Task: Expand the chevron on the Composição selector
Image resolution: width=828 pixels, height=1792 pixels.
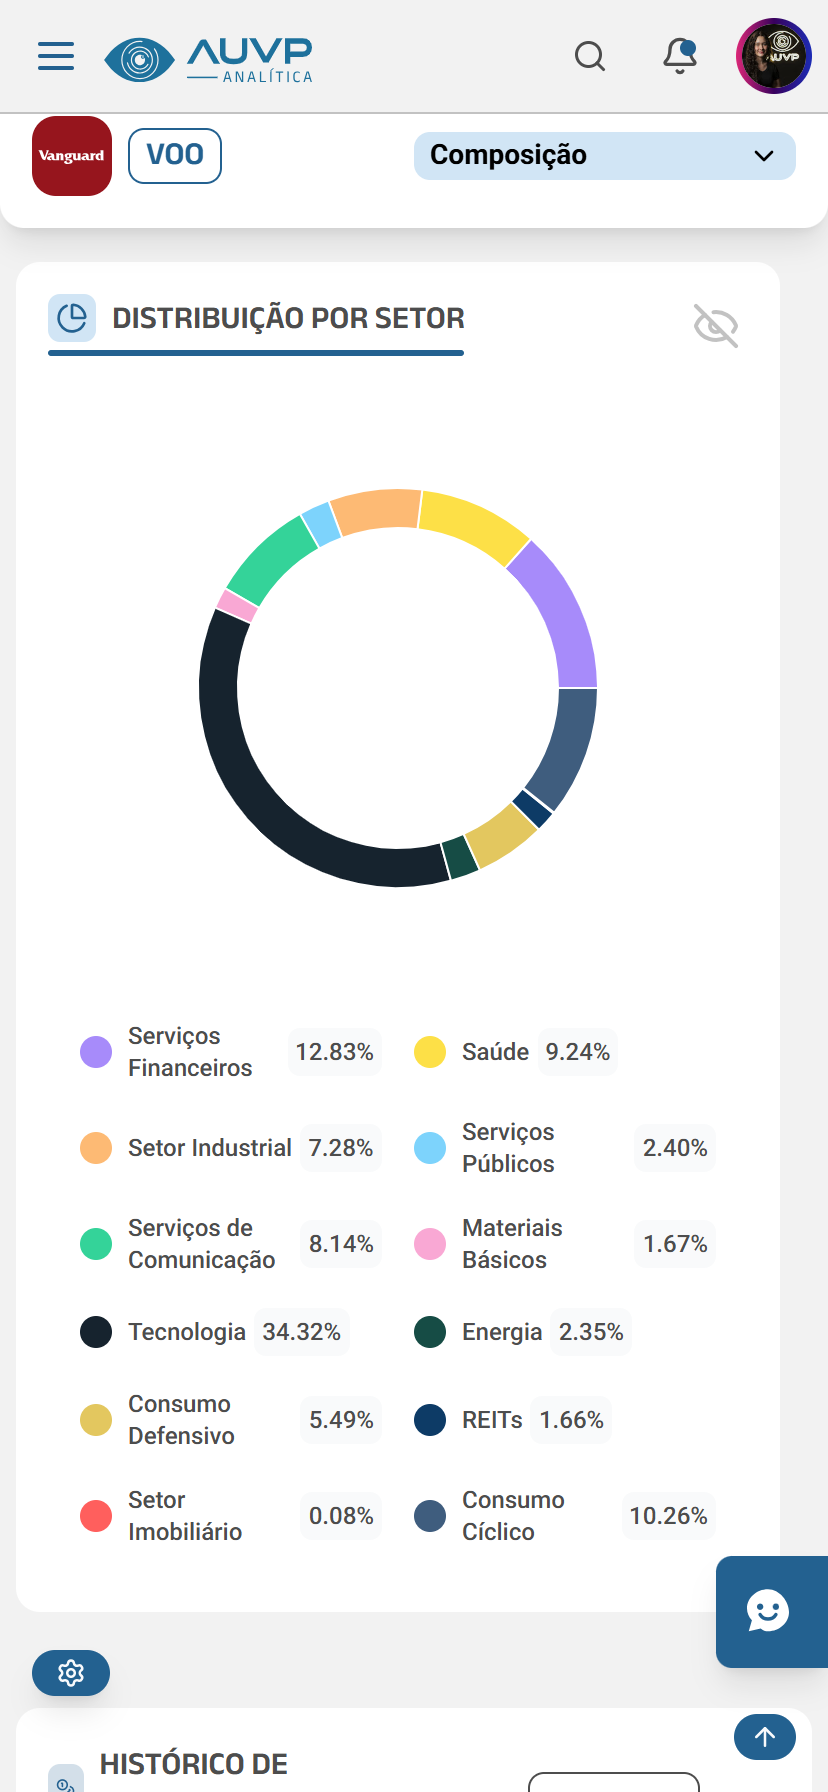Action: [x=764, y=156]
